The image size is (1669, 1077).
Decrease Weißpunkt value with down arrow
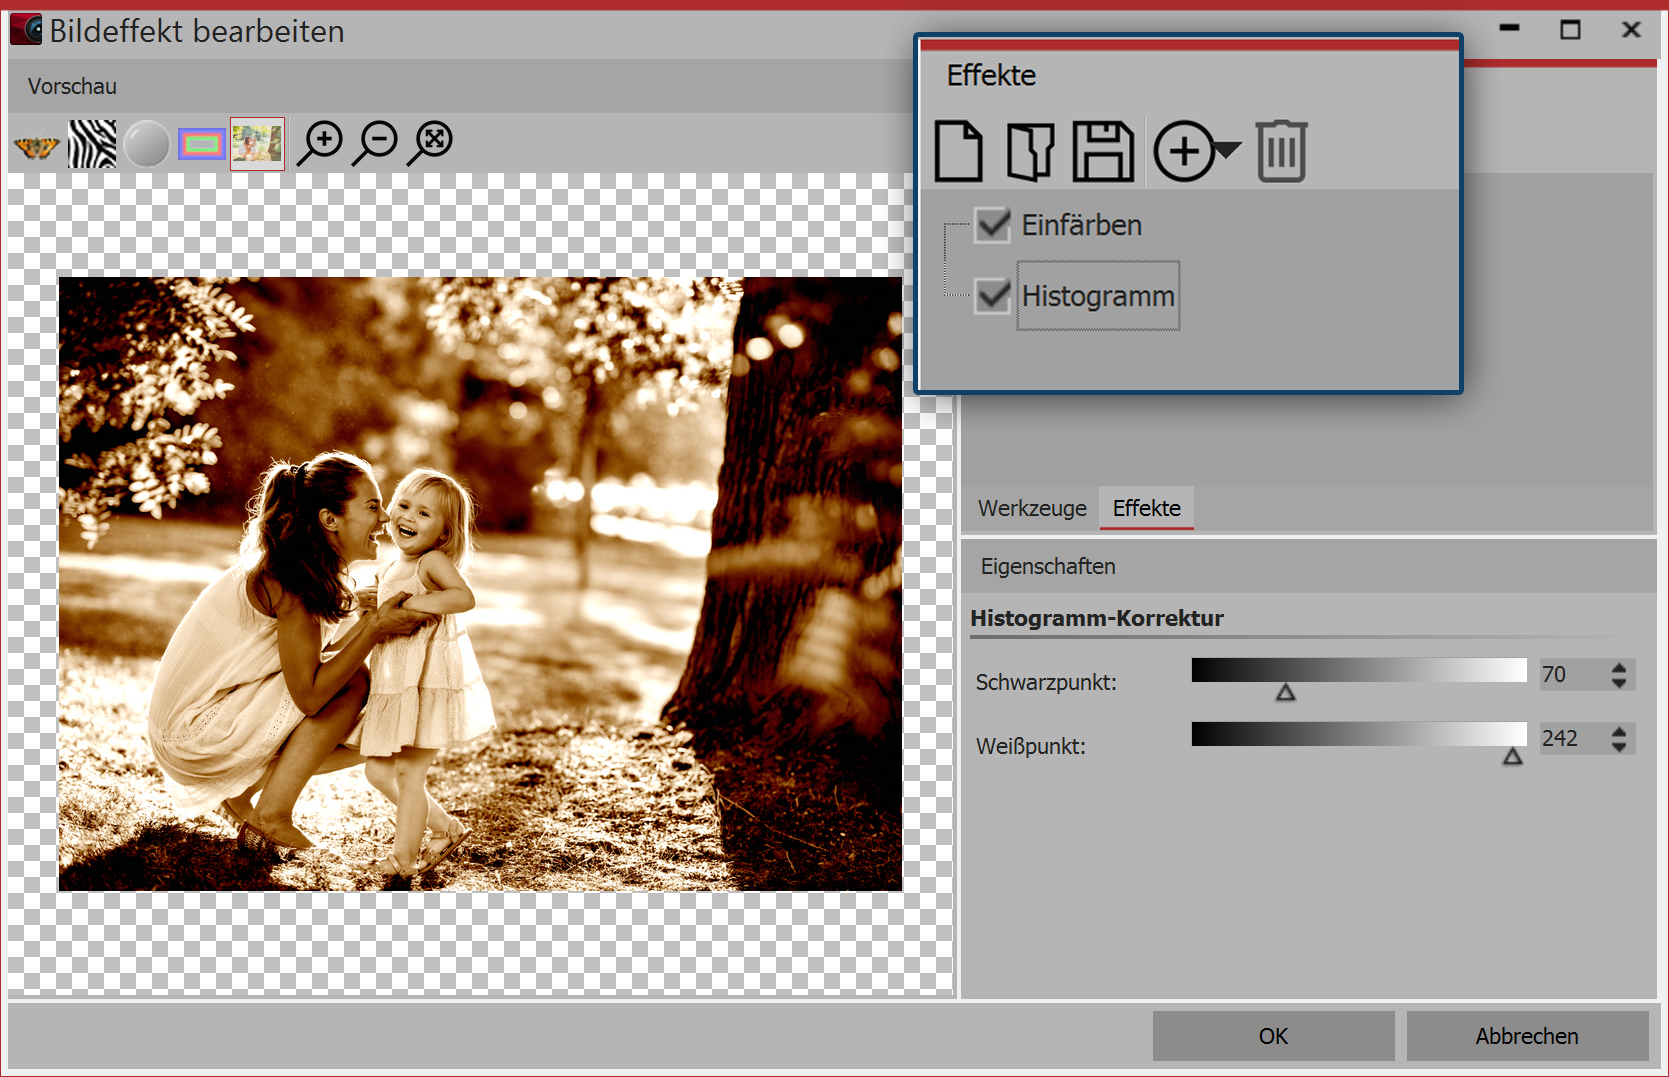coord(1619,746)
